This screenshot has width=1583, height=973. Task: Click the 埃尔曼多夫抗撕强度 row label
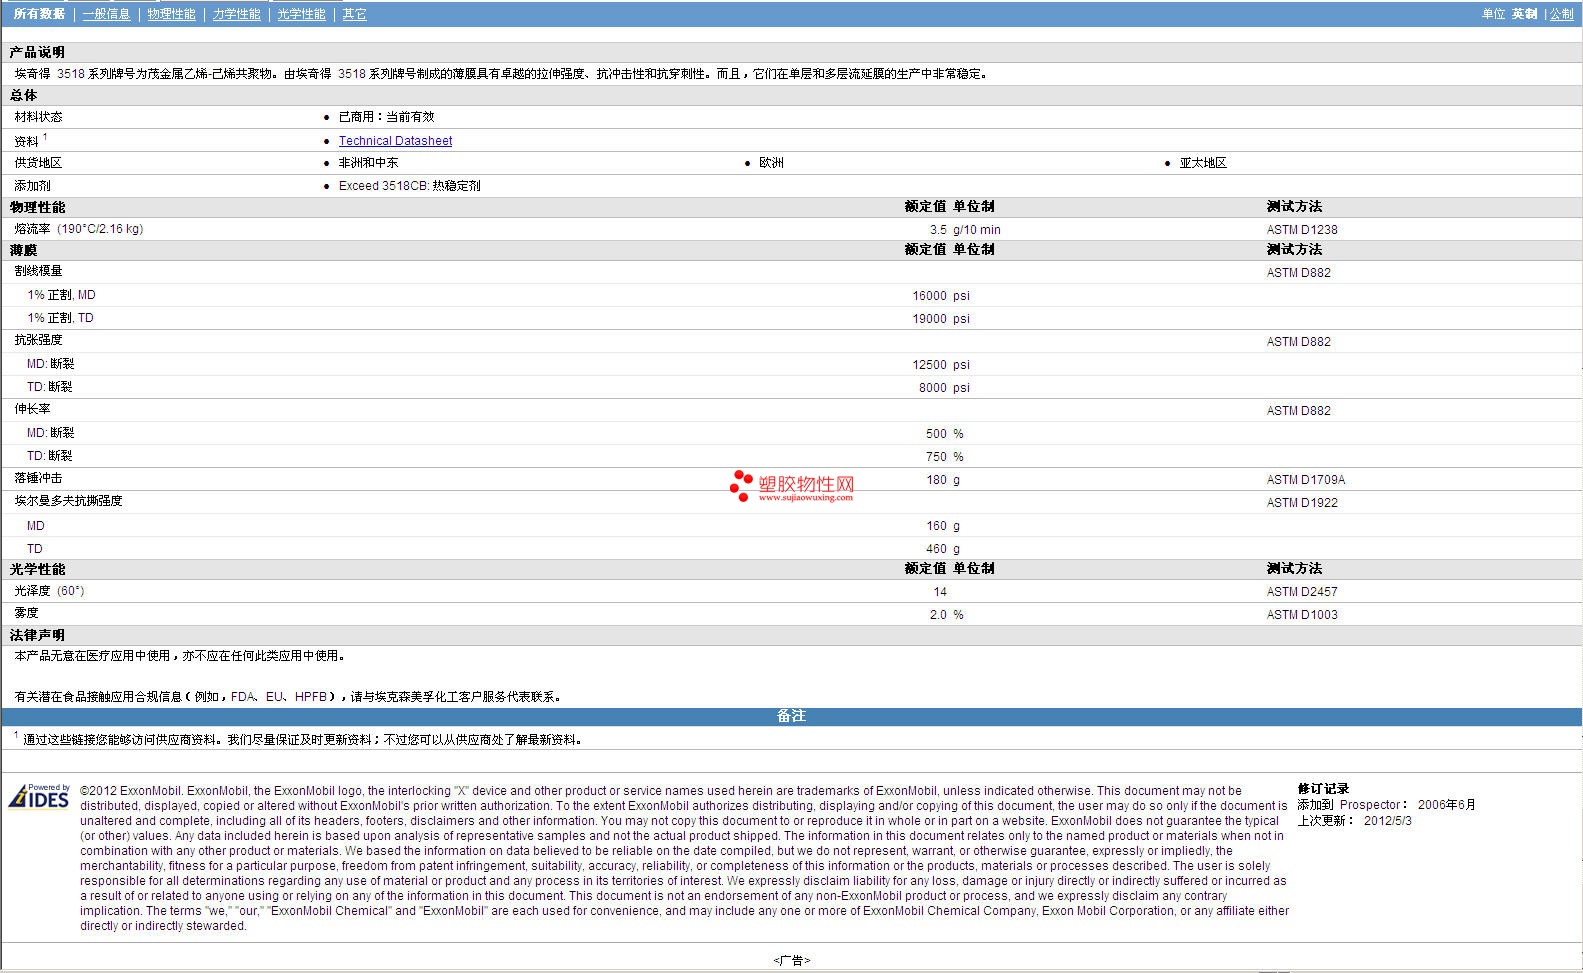click(68, 501)
